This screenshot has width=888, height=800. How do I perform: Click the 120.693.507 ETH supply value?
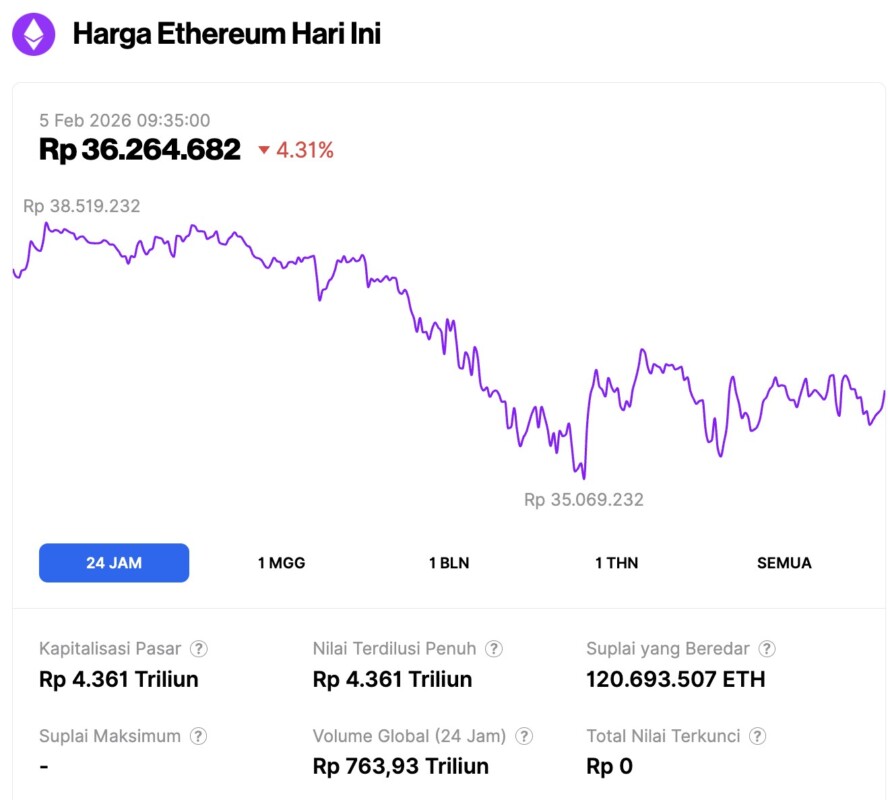point(675,680)
